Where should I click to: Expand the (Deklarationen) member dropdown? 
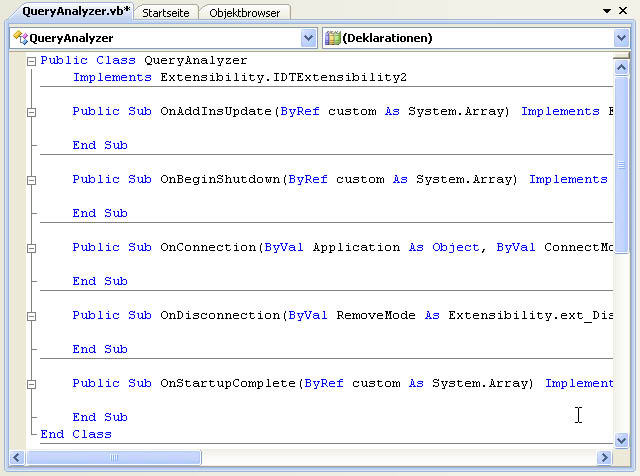click(x=621, y=38)
